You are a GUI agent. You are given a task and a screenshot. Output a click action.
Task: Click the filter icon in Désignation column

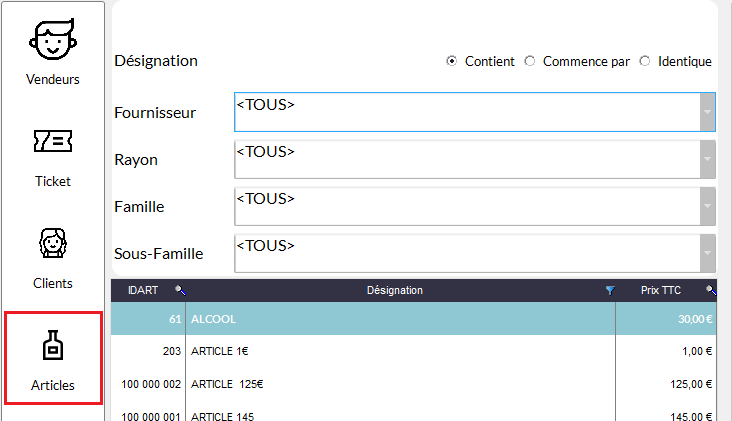pyautogui.click(x=609, y=291)
